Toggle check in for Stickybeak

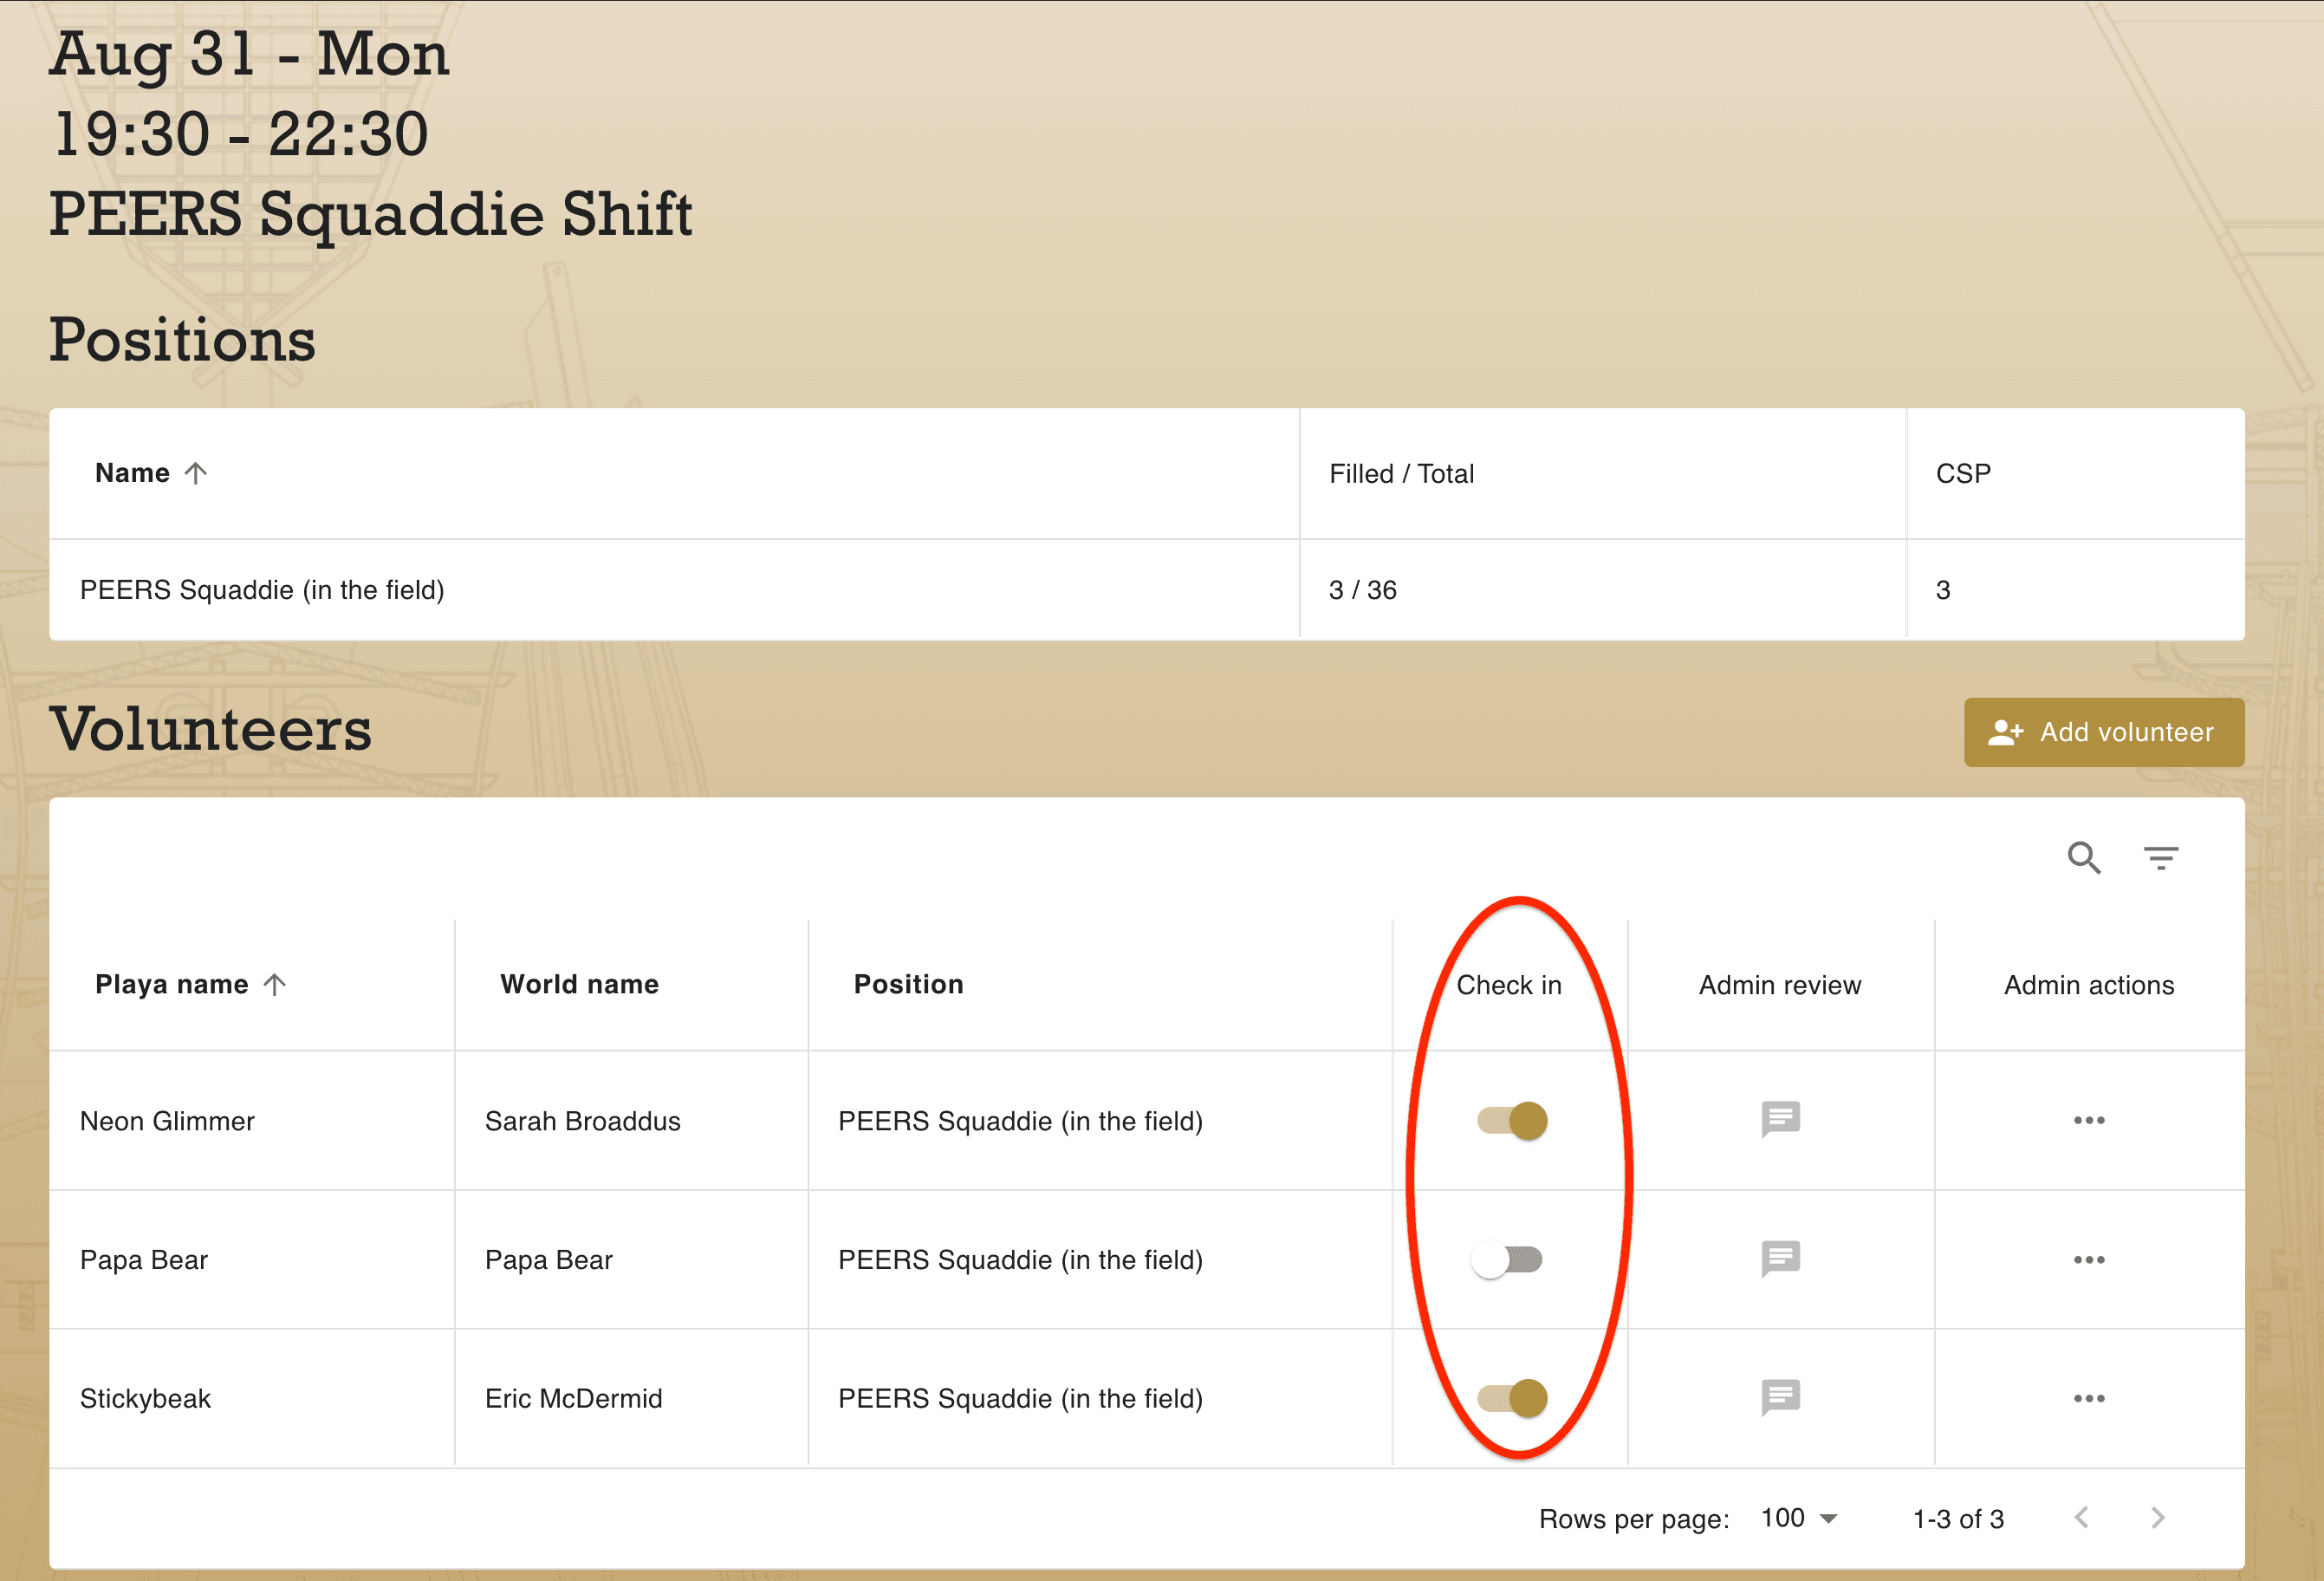(1512, 1398)
